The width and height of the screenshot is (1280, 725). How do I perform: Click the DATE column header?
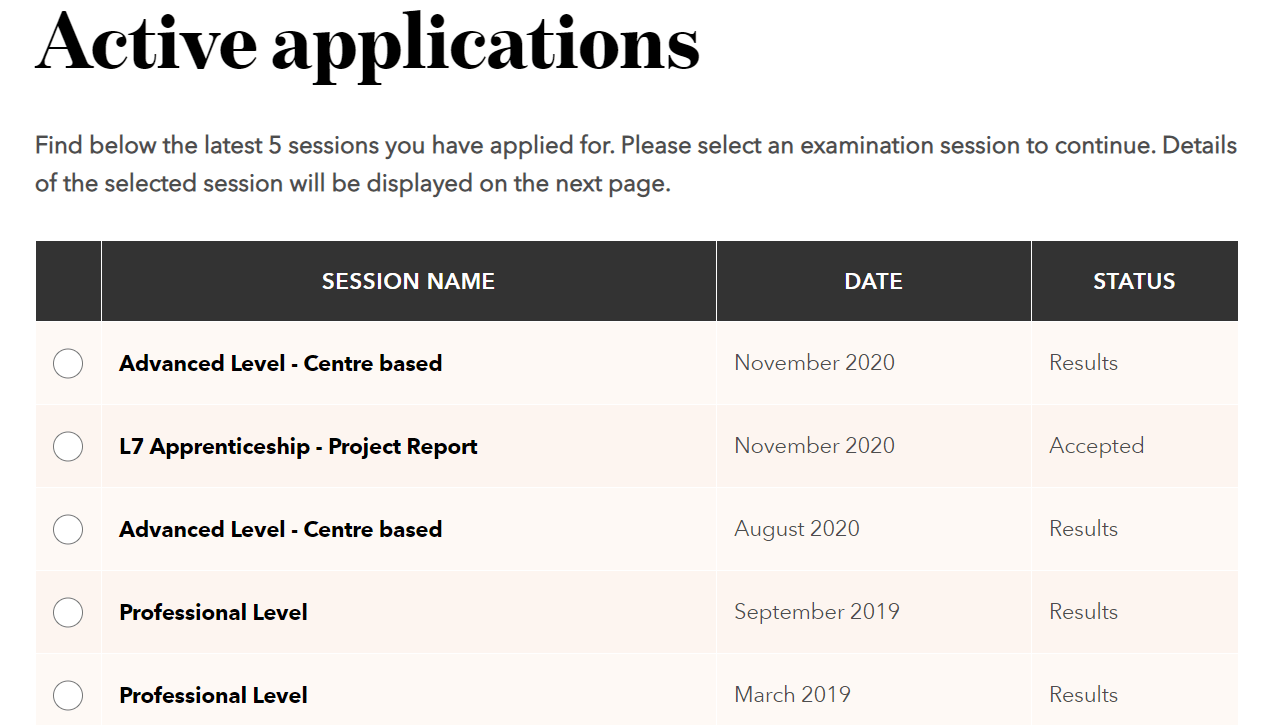tap(873, 282)
